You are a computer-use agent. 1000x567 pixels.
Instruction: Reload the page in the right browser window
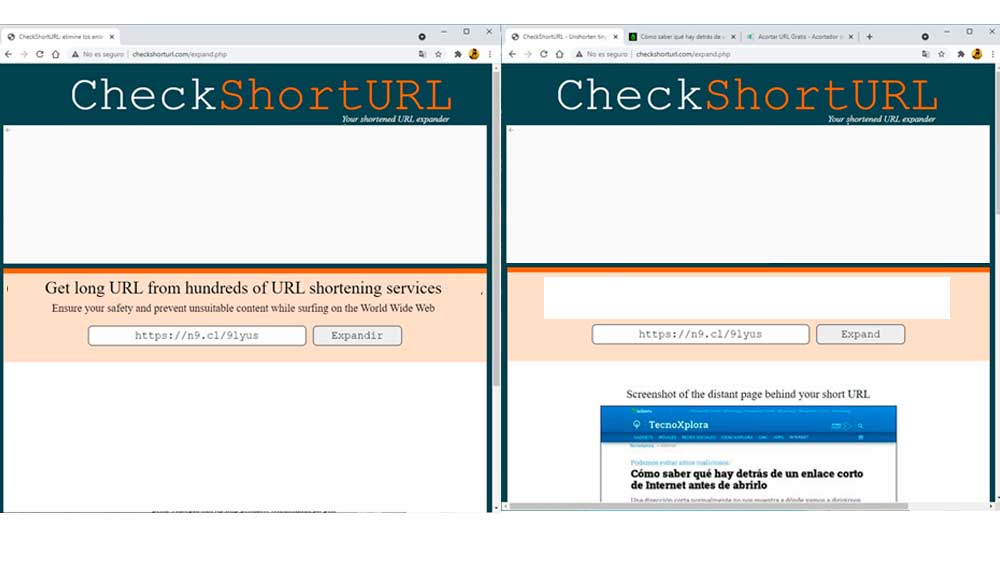[544, 54]
